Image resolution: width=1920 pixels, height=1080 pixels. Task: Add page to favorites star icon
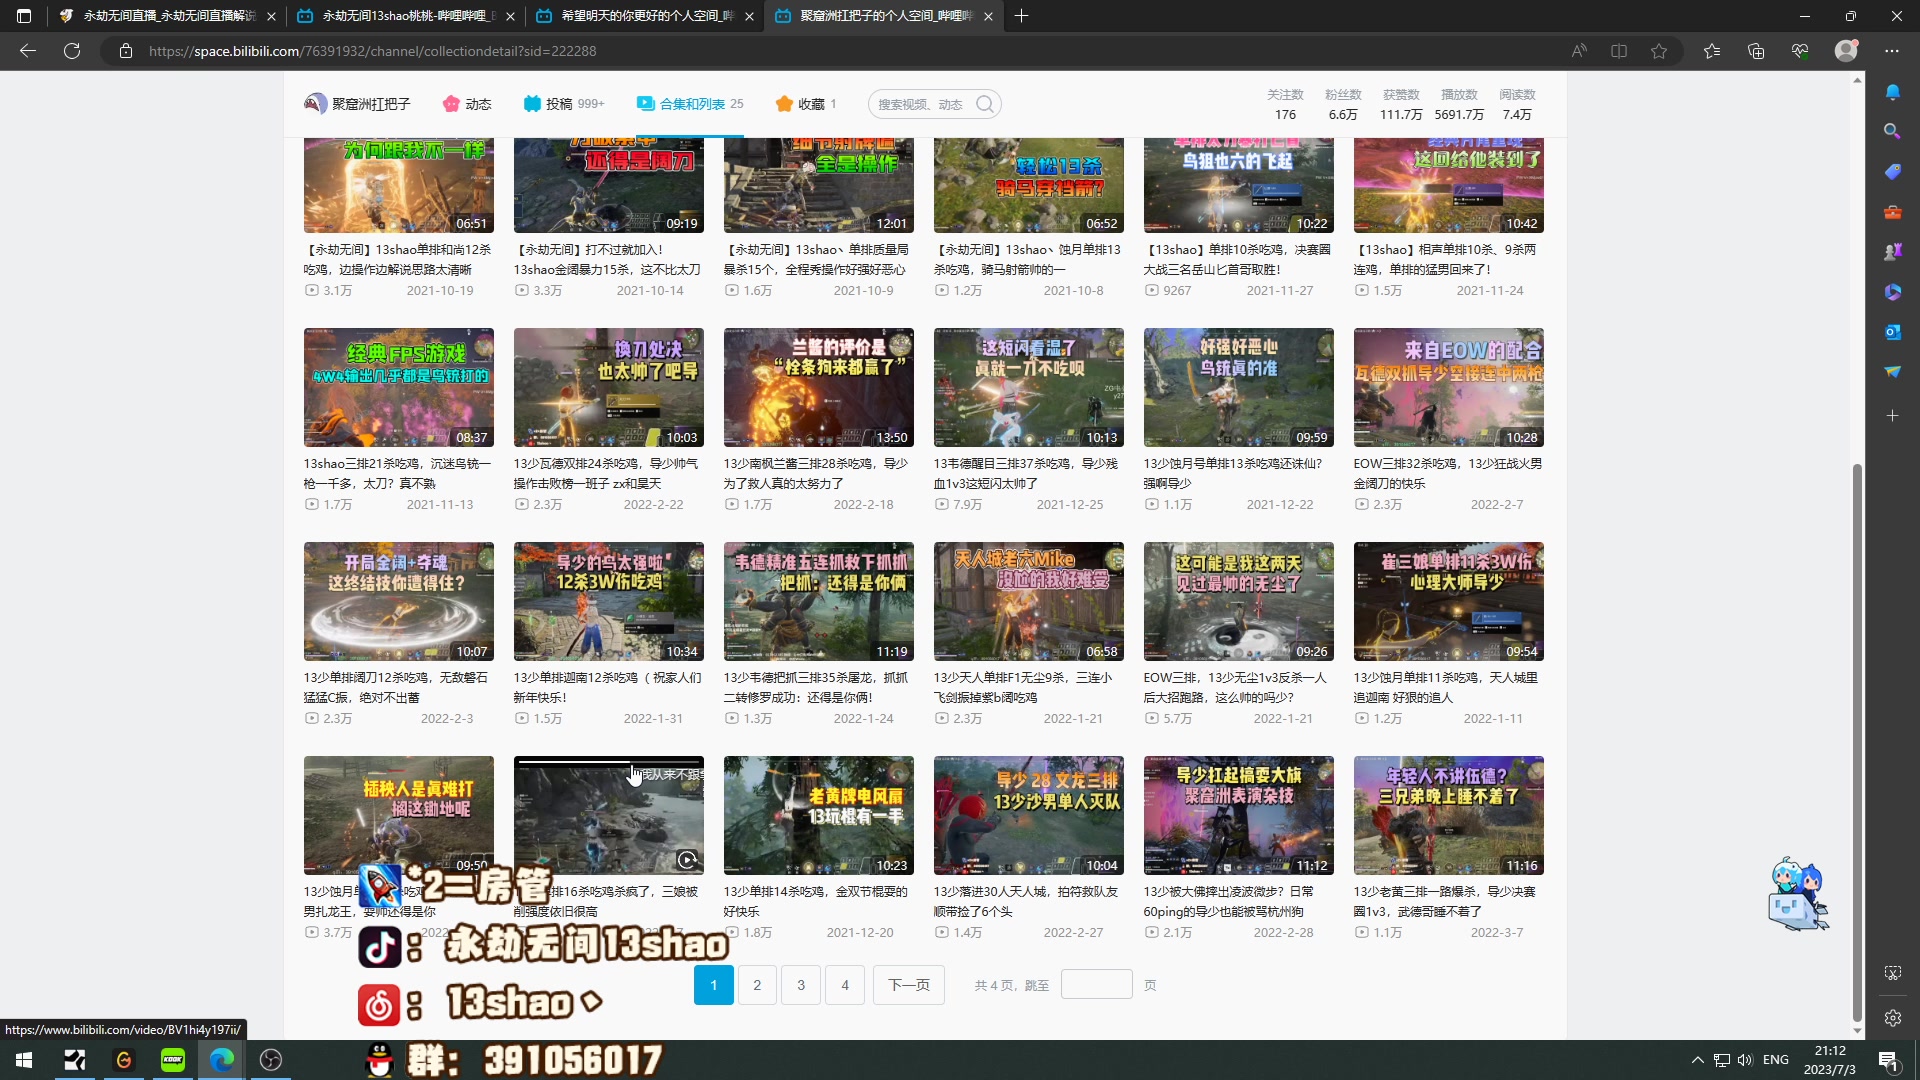(x=1659, y=51)
